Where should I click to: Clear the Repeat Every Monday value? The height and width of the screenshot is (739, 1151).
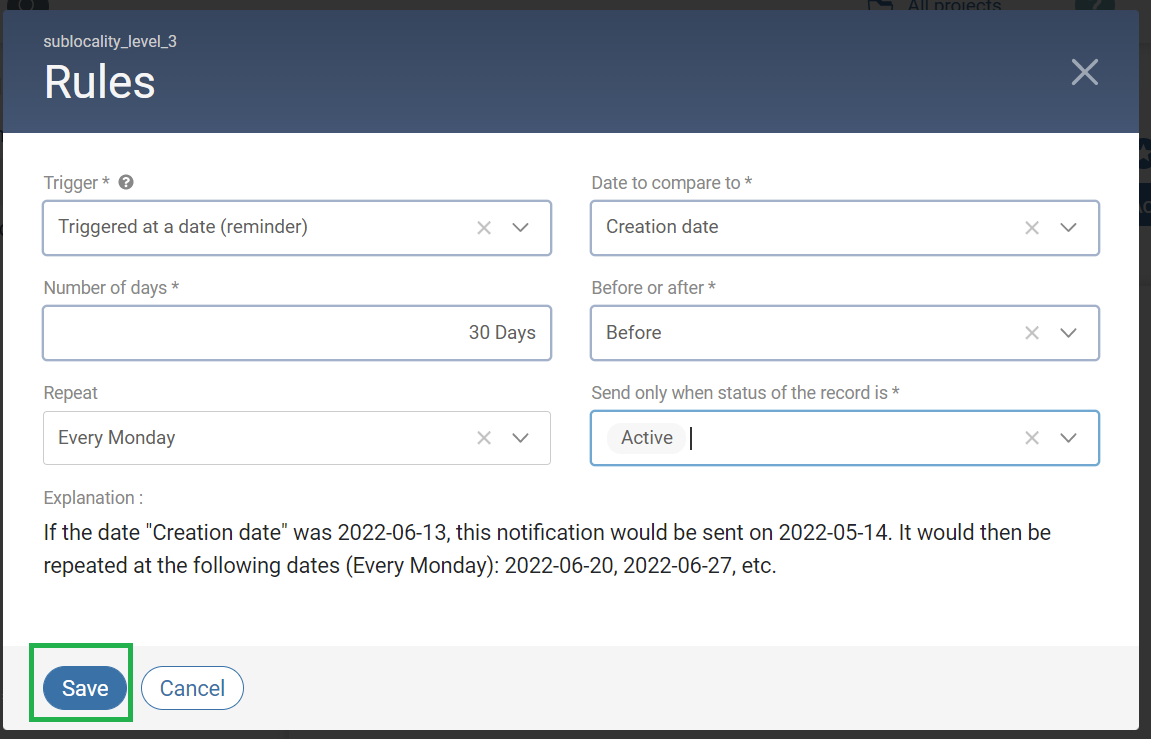click(484, 437)
